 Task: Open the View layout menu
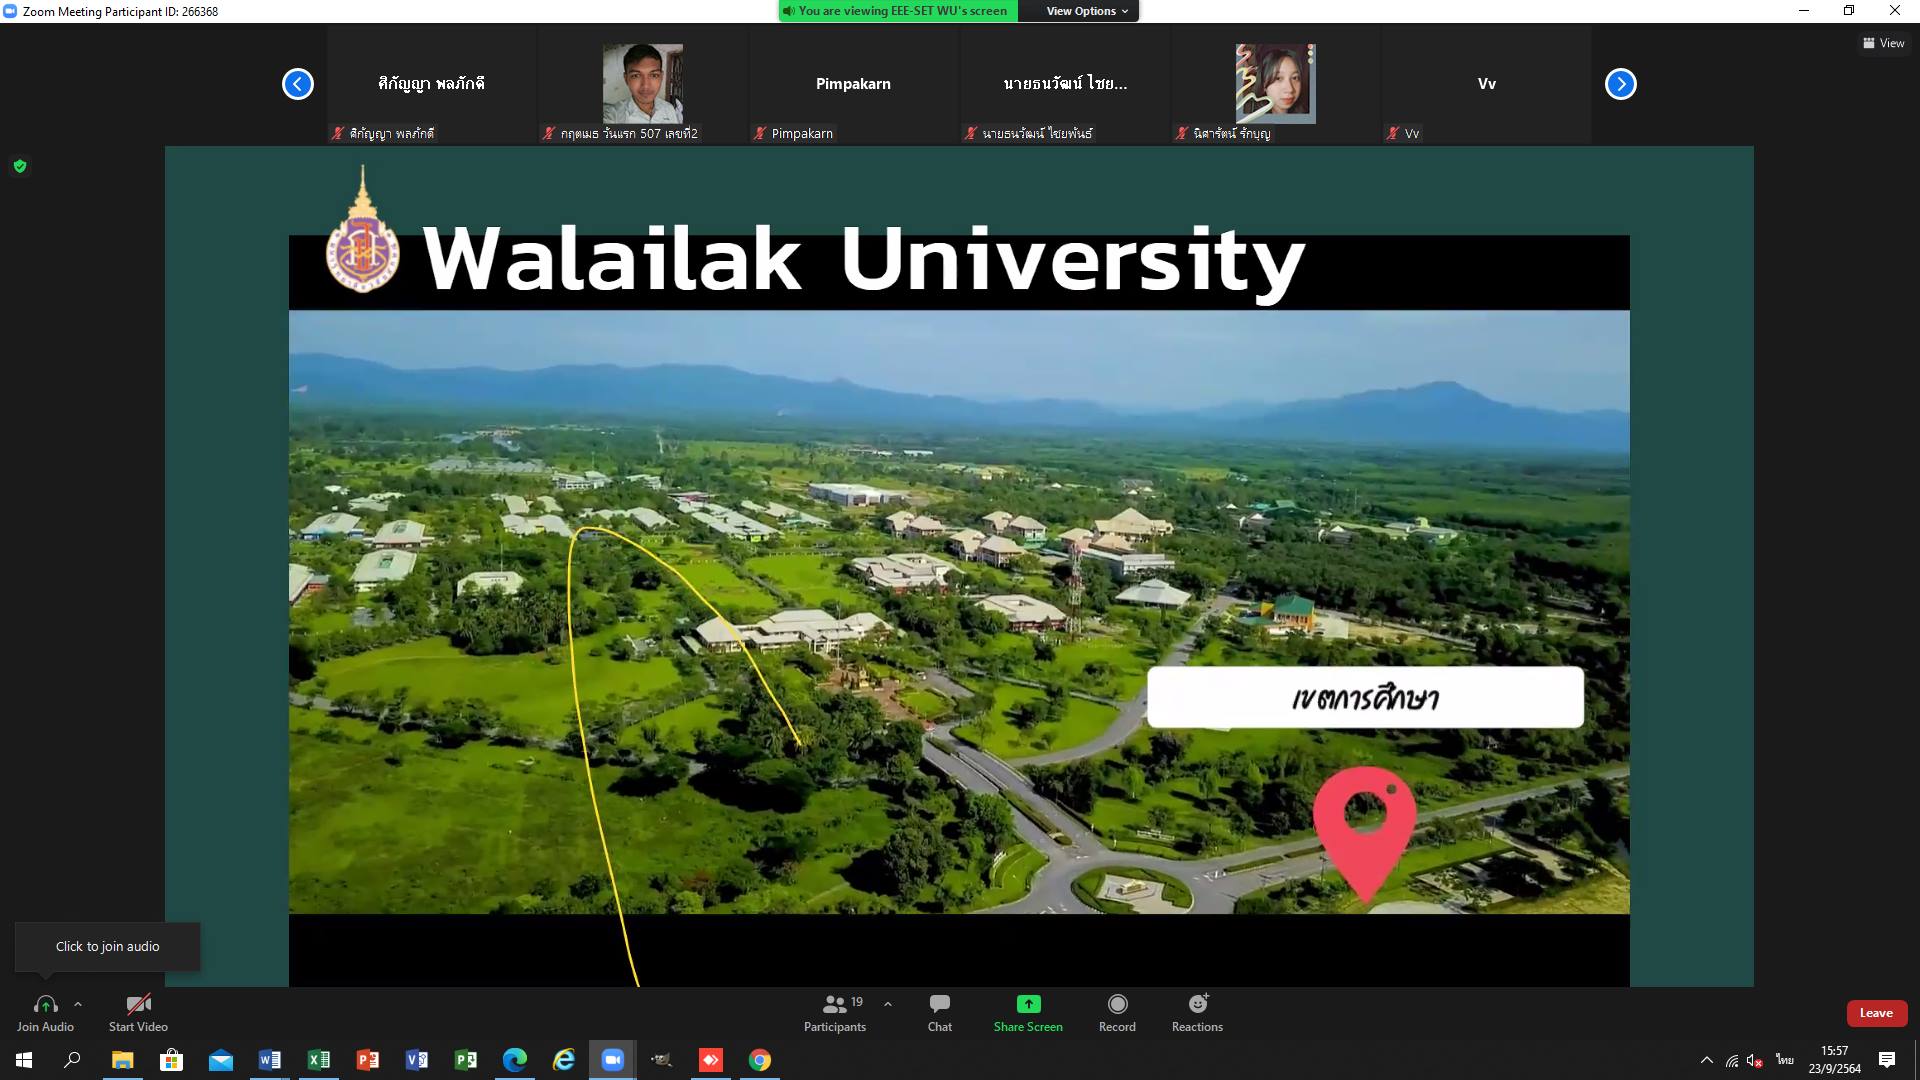click(x=1883, y=43)
